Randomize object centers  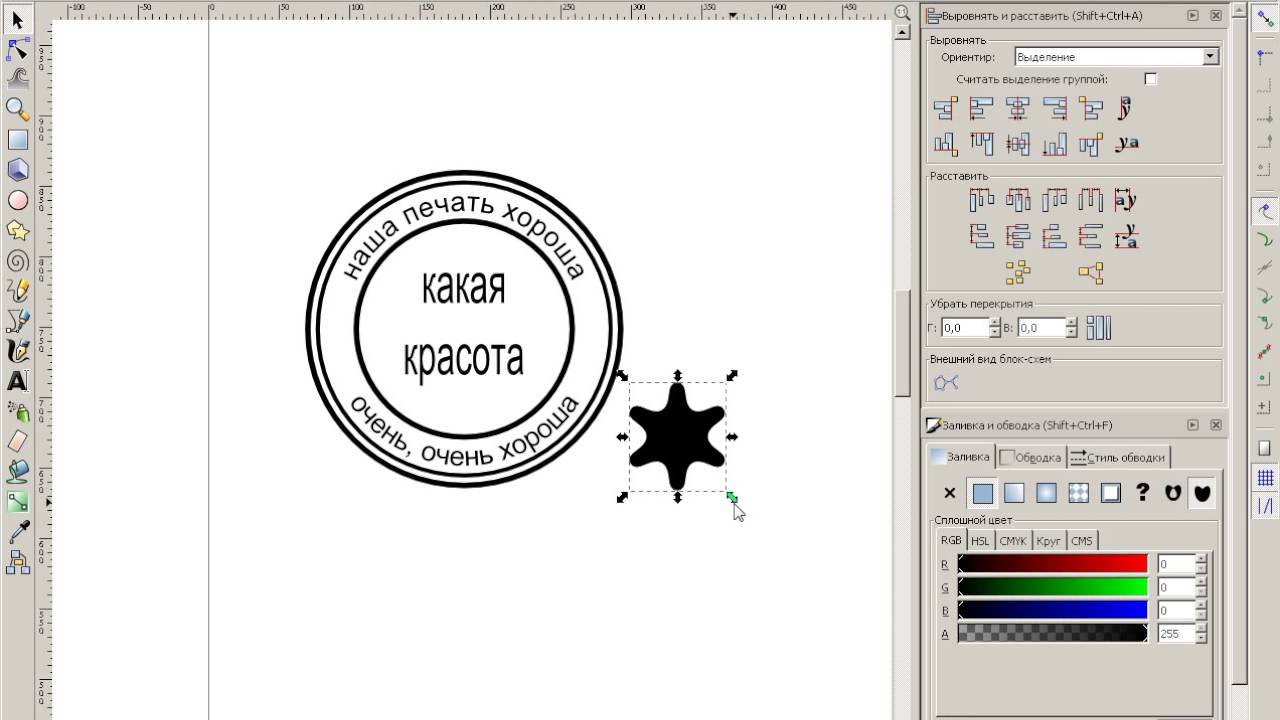pos(1018,272)
